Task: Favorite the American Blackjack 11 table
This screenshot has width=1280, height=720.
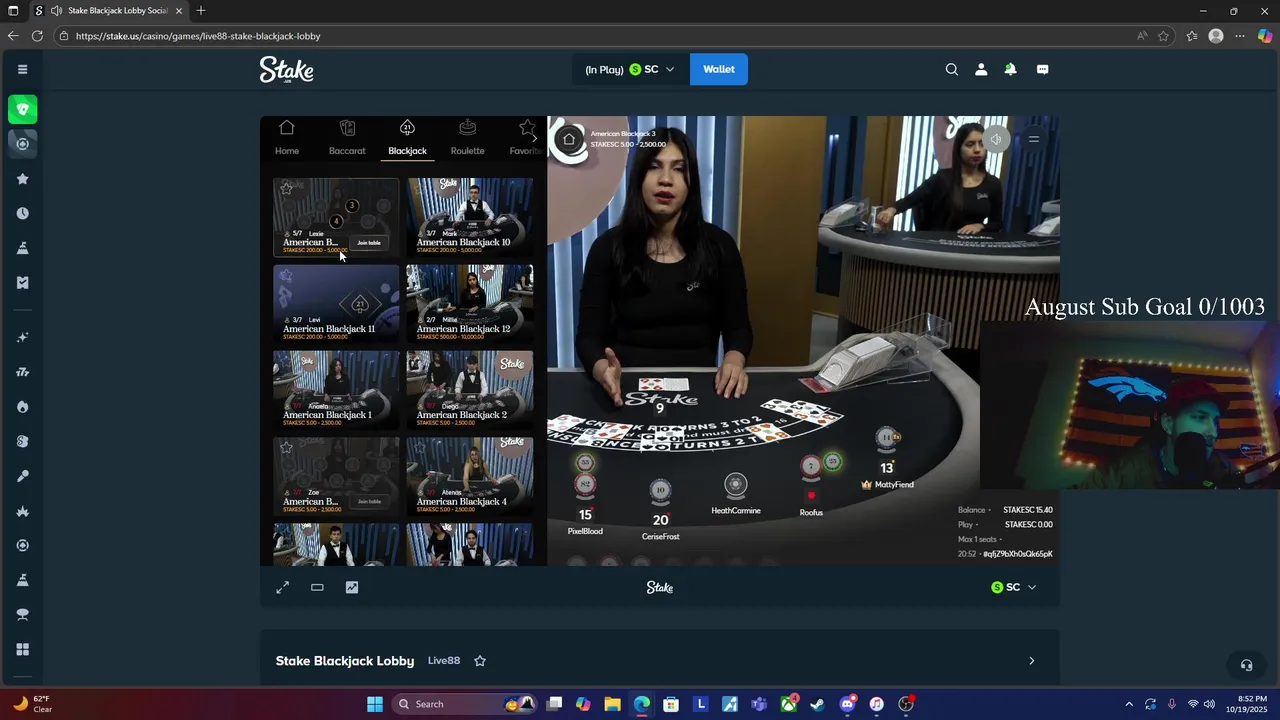Action: (x=286, y=275)
